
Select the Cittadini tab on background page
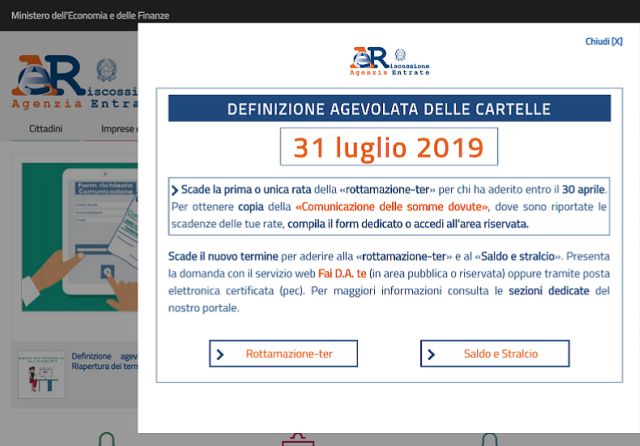[x=46, y=129]
